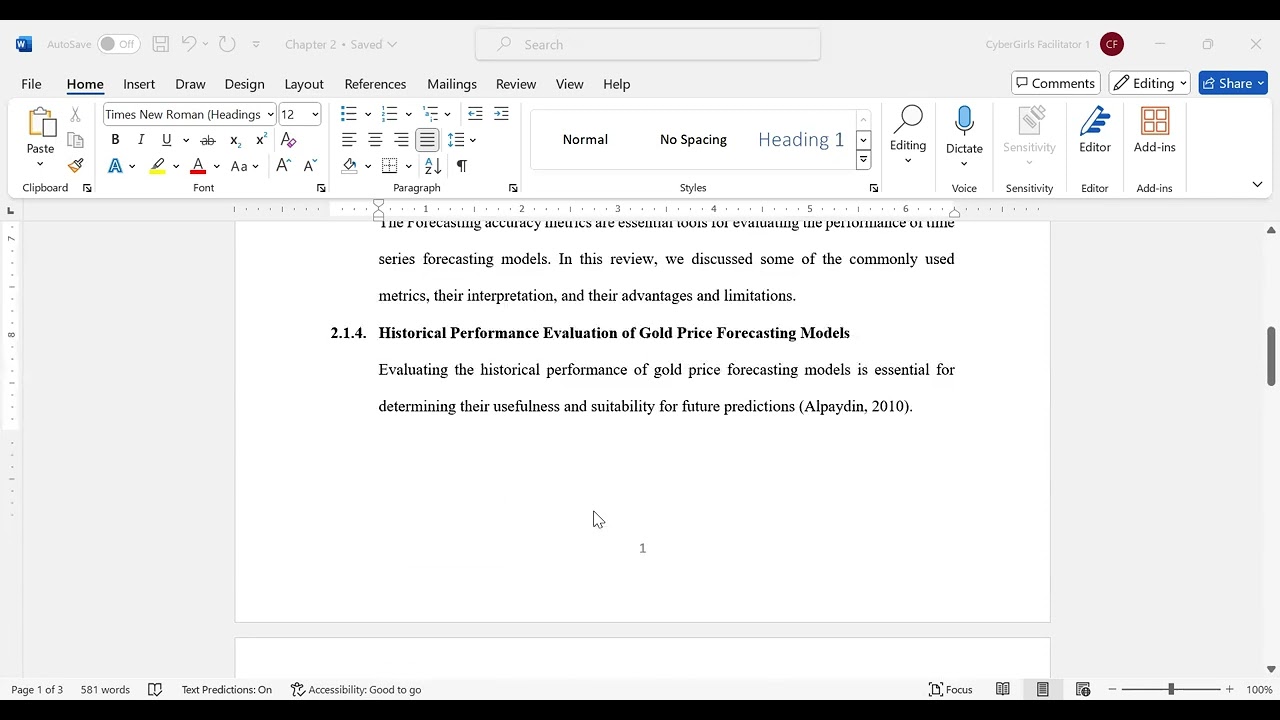1280x720 pixels.
Task: Align text right
Action: coord(401,140)
